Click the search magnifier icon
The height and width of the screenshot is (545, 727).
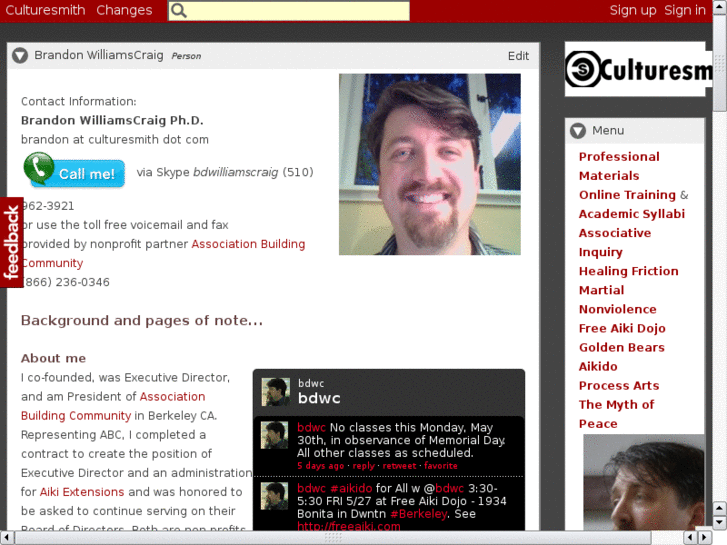pos(179,11)
